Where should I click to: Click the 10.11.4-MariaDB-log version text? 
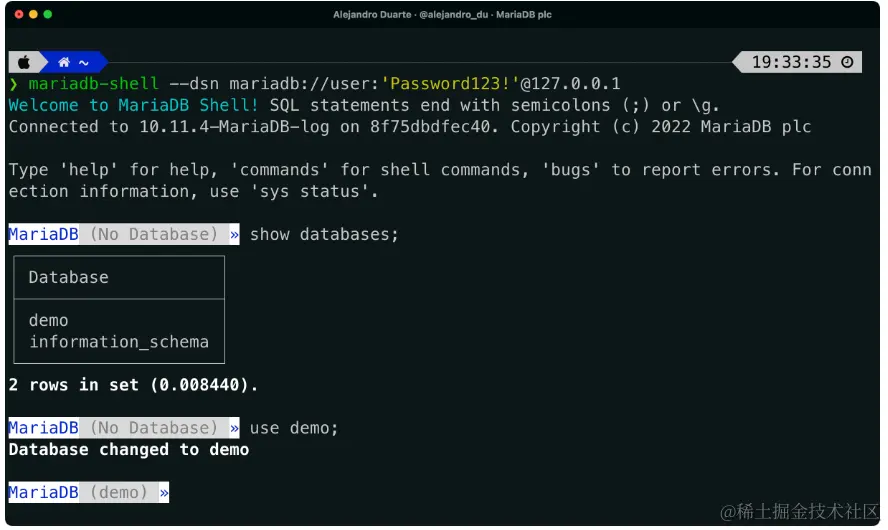coord(234,127)
